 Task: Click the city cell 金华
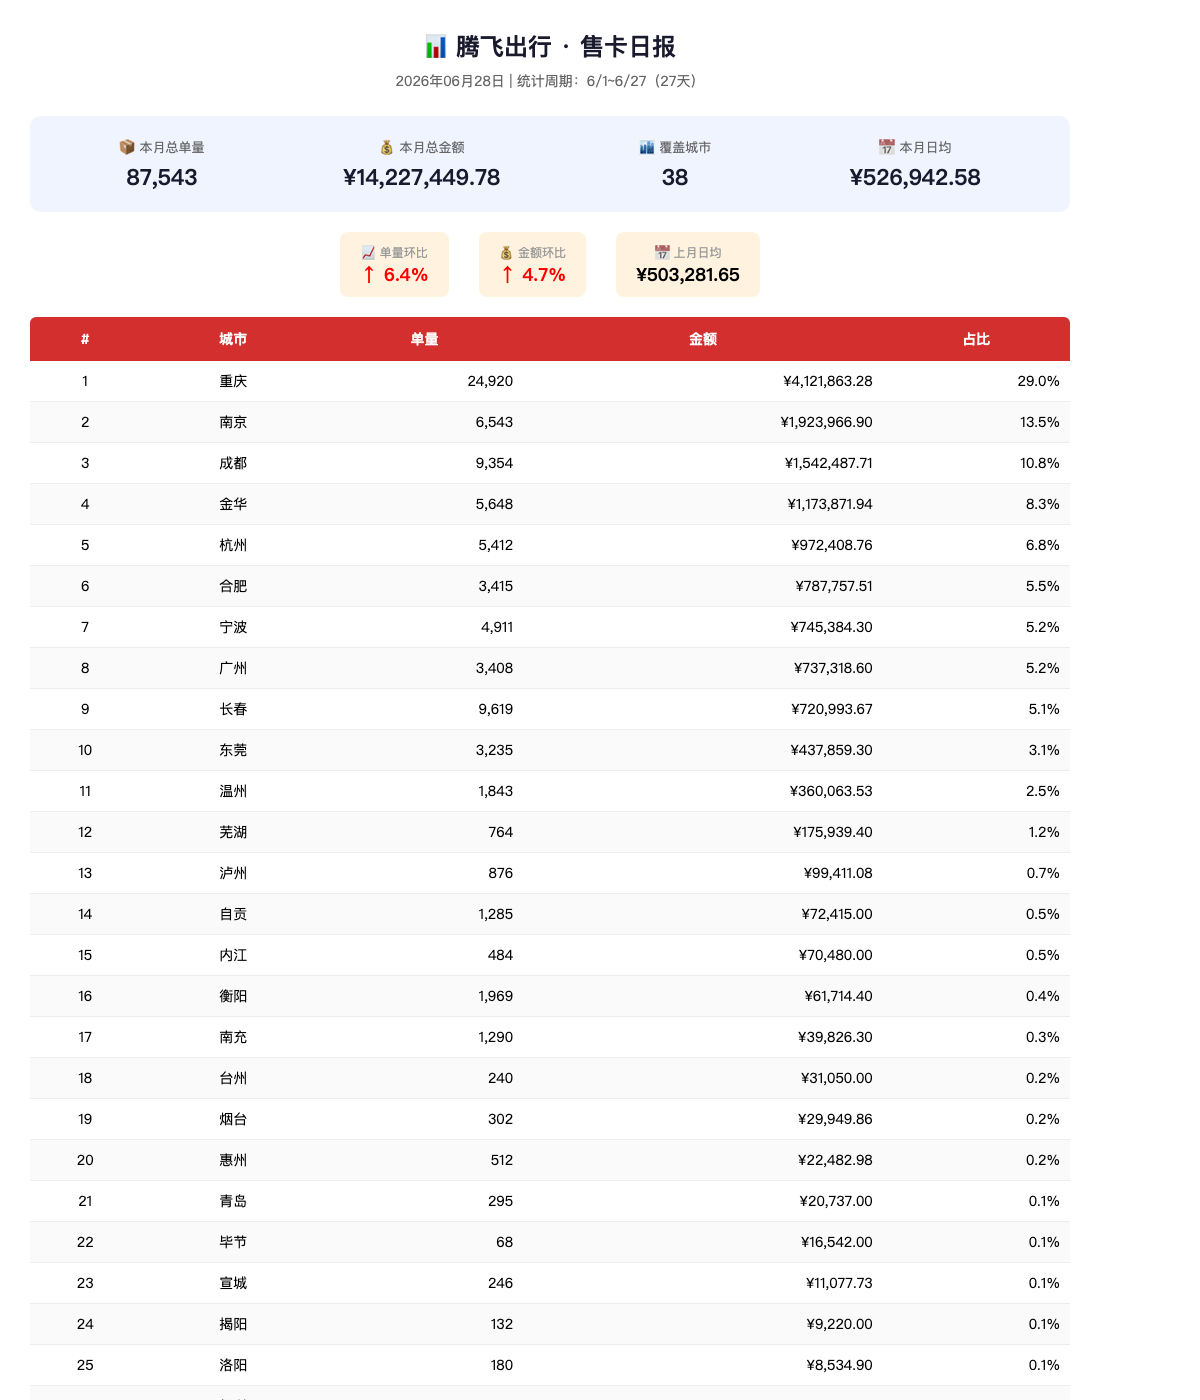click(x=233, y=504)
